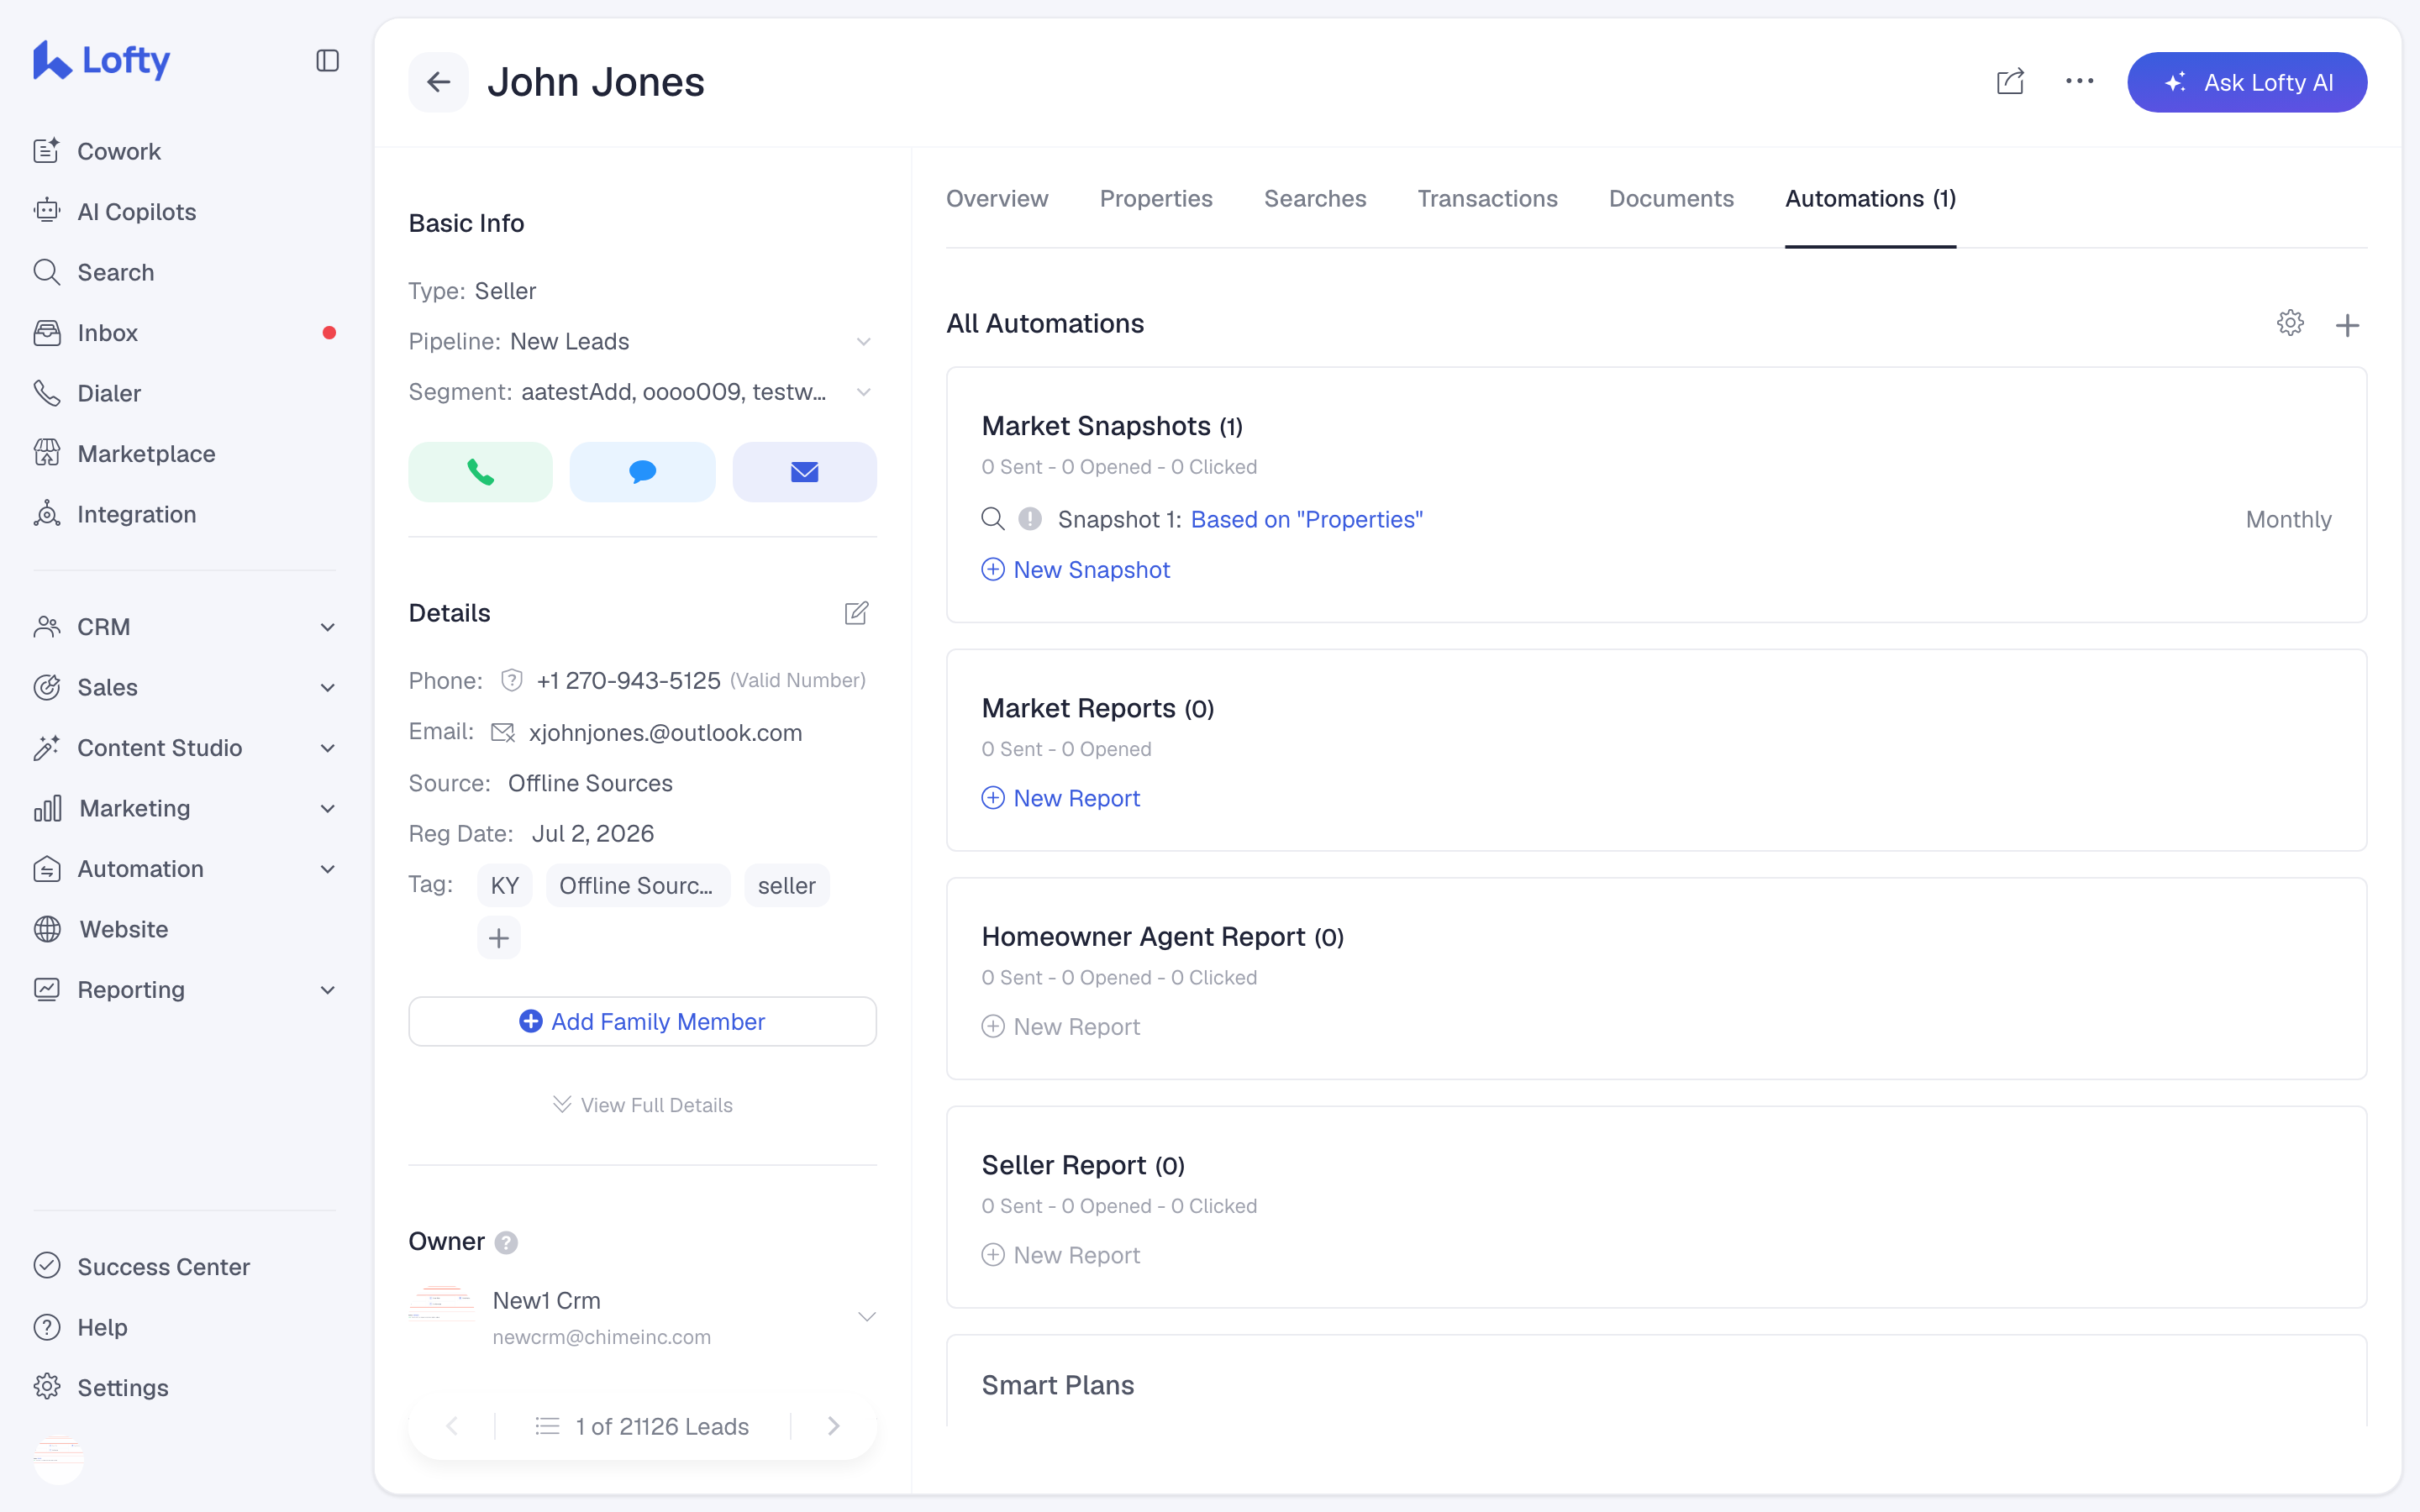Add a new tag with the plus button
2420x1512 pixels.
[x=499, y=938]
